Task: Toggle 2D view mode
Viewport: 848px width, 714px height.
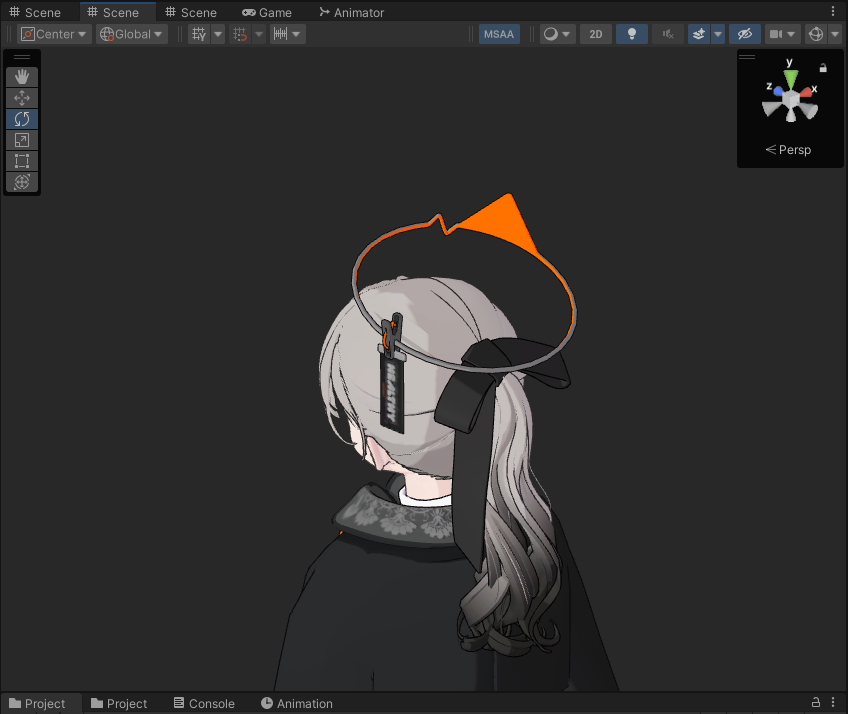Action: pyautogui.click(x=596, y=34)
